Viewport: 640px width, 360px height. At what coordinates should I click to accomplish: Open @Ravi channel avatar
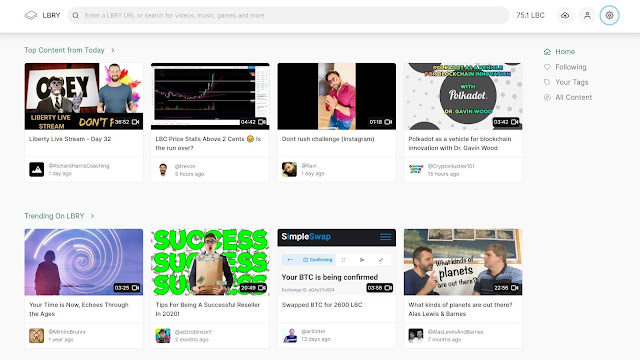[x=289, y=169]
